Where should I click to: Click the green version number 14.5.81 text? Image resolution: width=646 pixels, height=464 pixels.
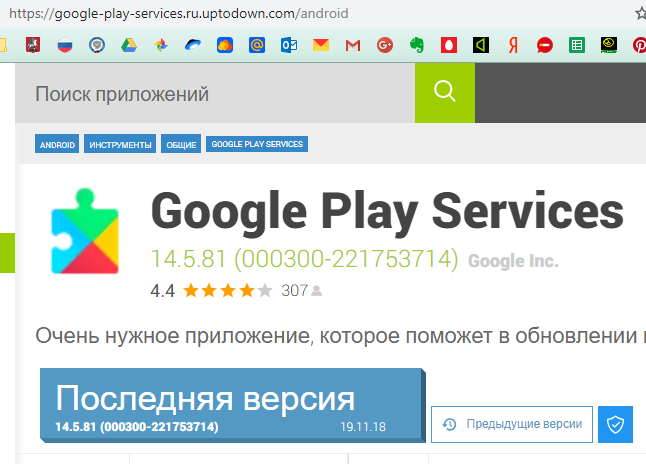click(x=304, y=259)
